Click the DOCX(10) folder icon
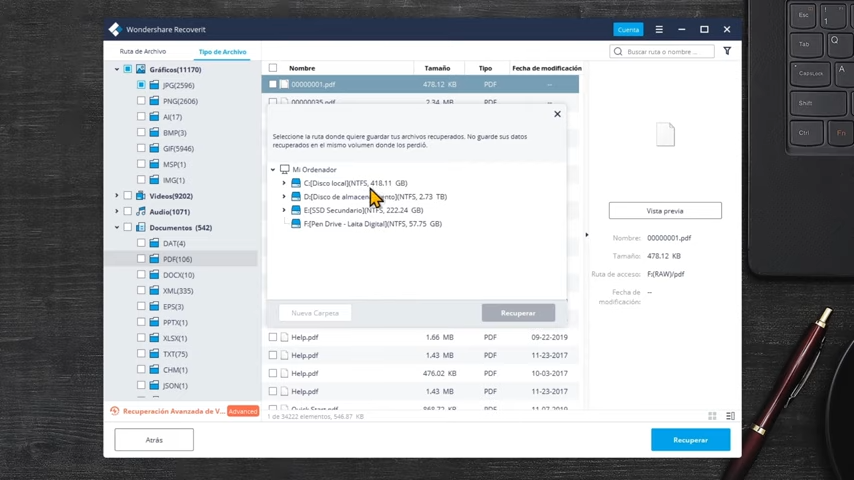Screen dimensions: 854x480 155,275
